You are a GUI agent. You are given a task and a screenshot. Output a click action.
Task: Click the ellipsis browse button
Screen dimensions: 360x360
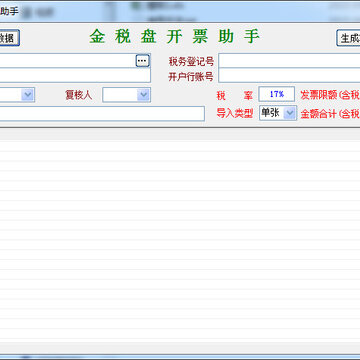tap(142, 61)
